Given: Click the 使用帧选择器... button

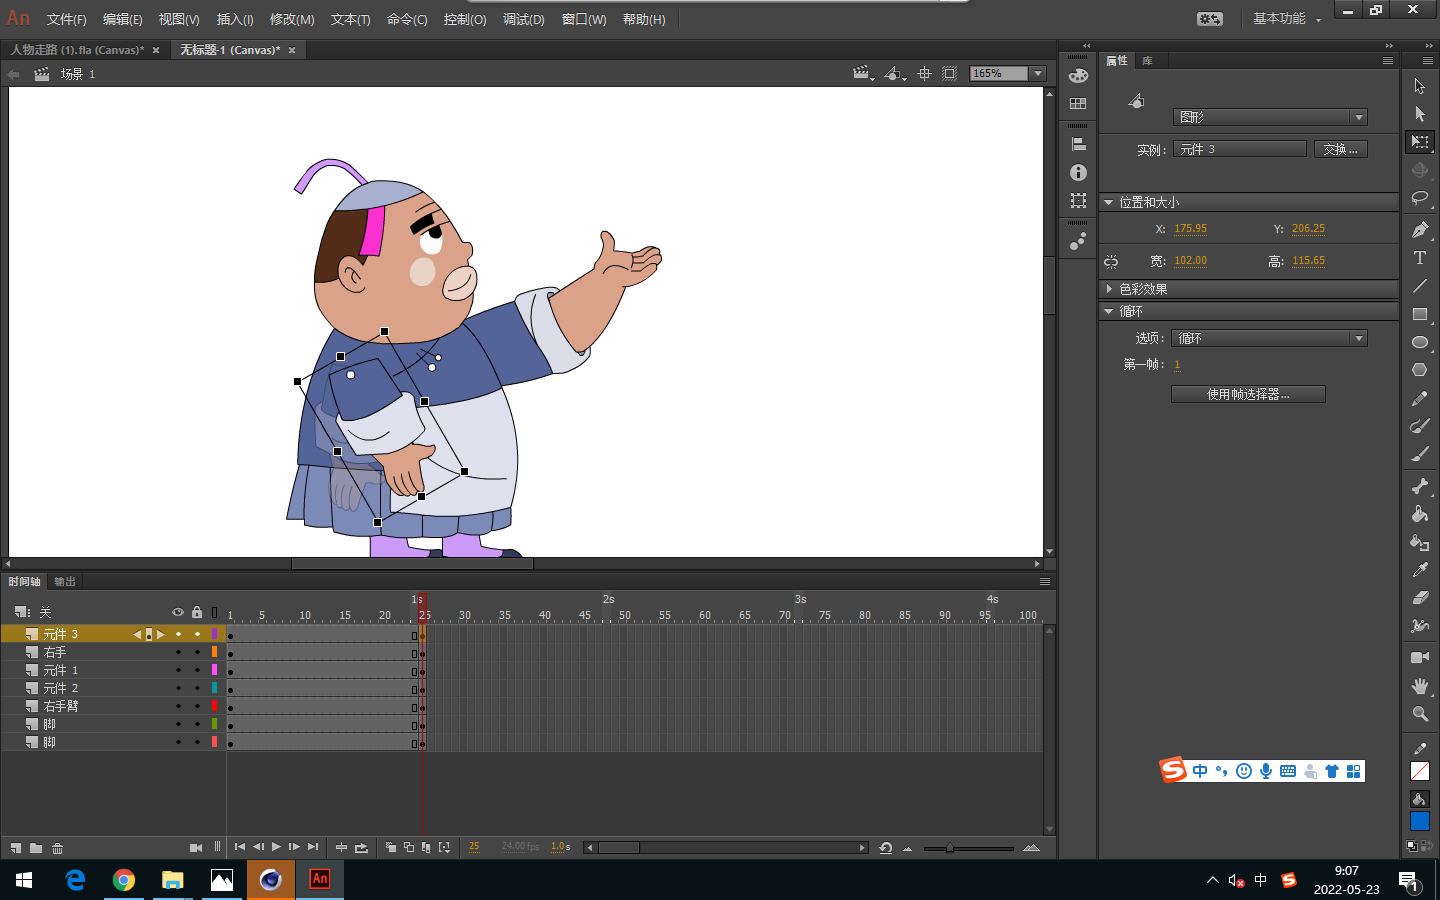Looking at the screenshot, I should (x=1248, y=394).
